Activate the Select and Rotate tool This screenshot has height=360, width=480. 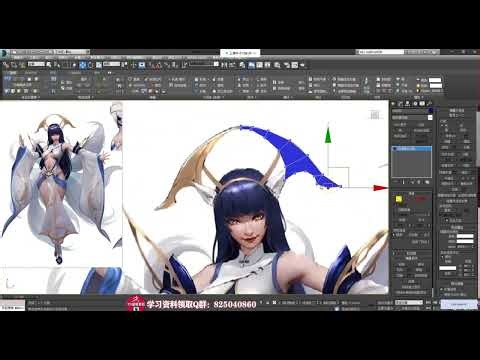click(x=90, y=65)
